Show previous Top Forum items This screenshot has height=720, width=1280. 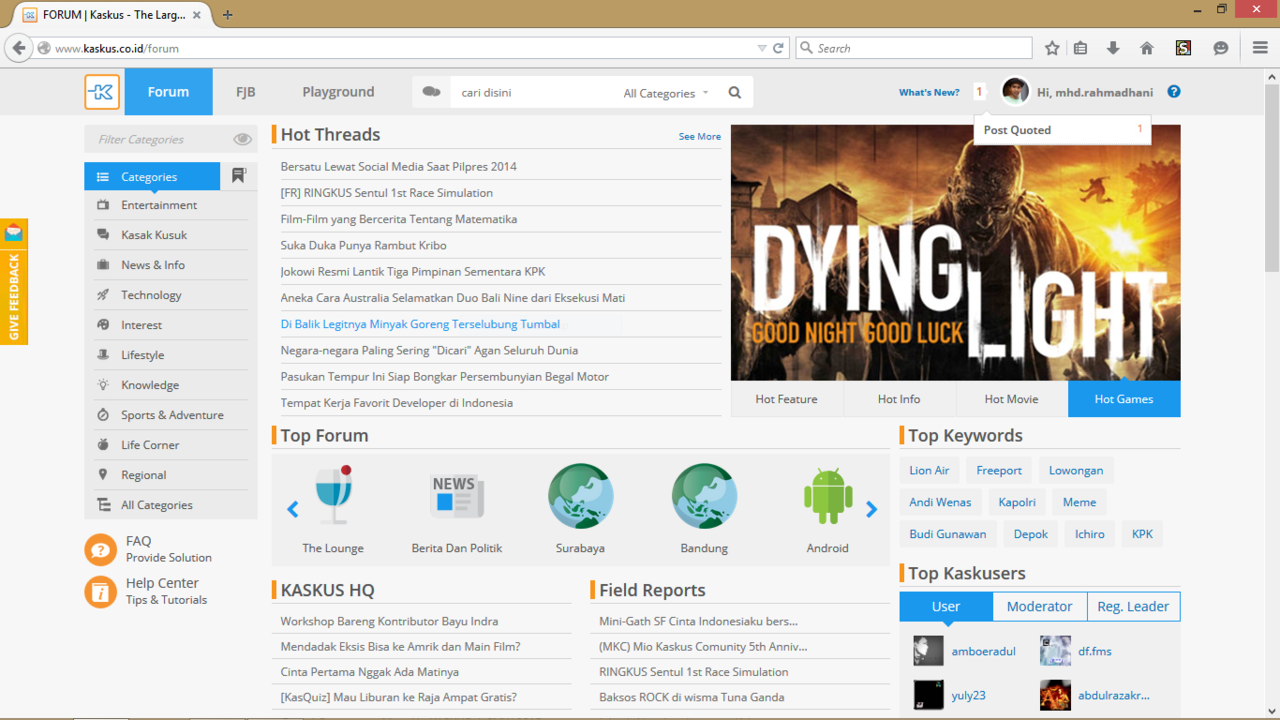293,509
